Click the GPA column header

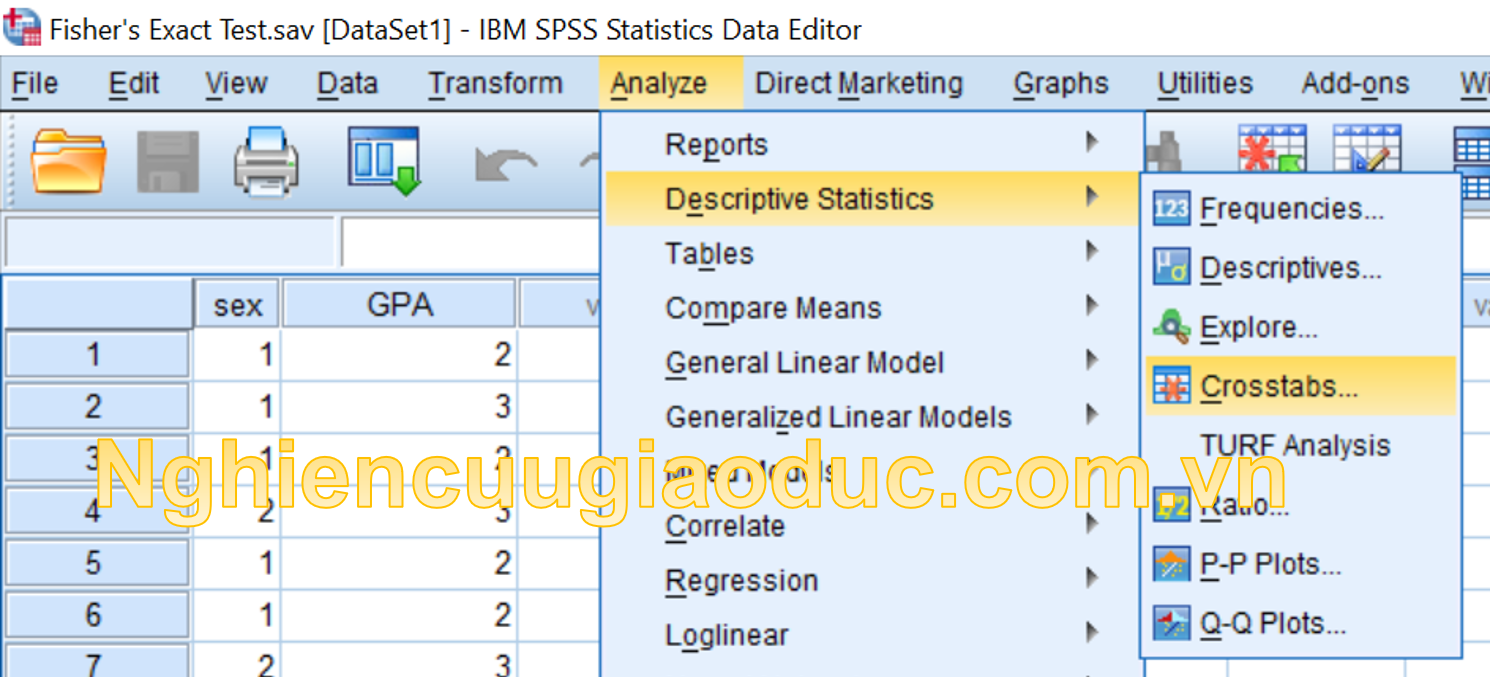pos(399,304)
